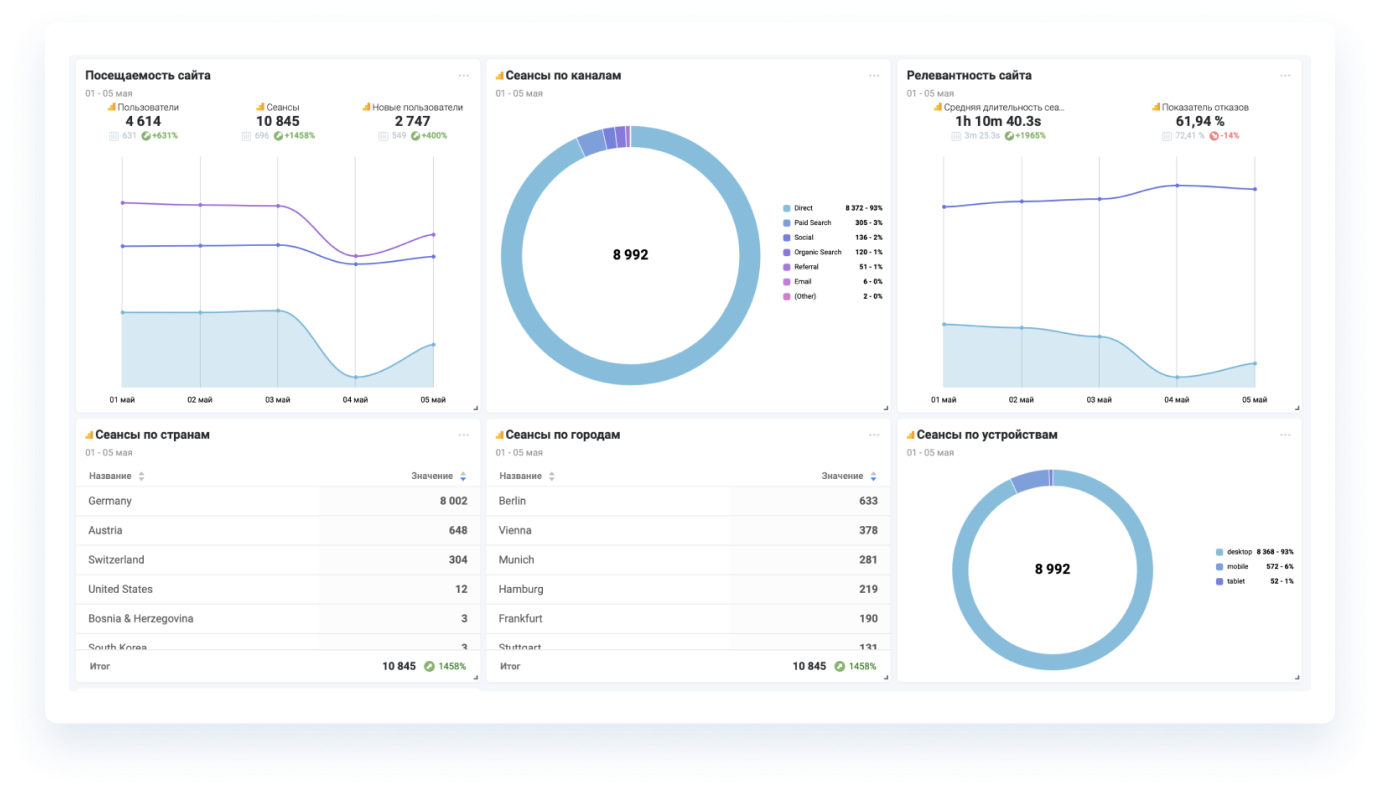Sort countries table by Значение column
Viewport: 1381px width, 792px height.
click(438, 477)
